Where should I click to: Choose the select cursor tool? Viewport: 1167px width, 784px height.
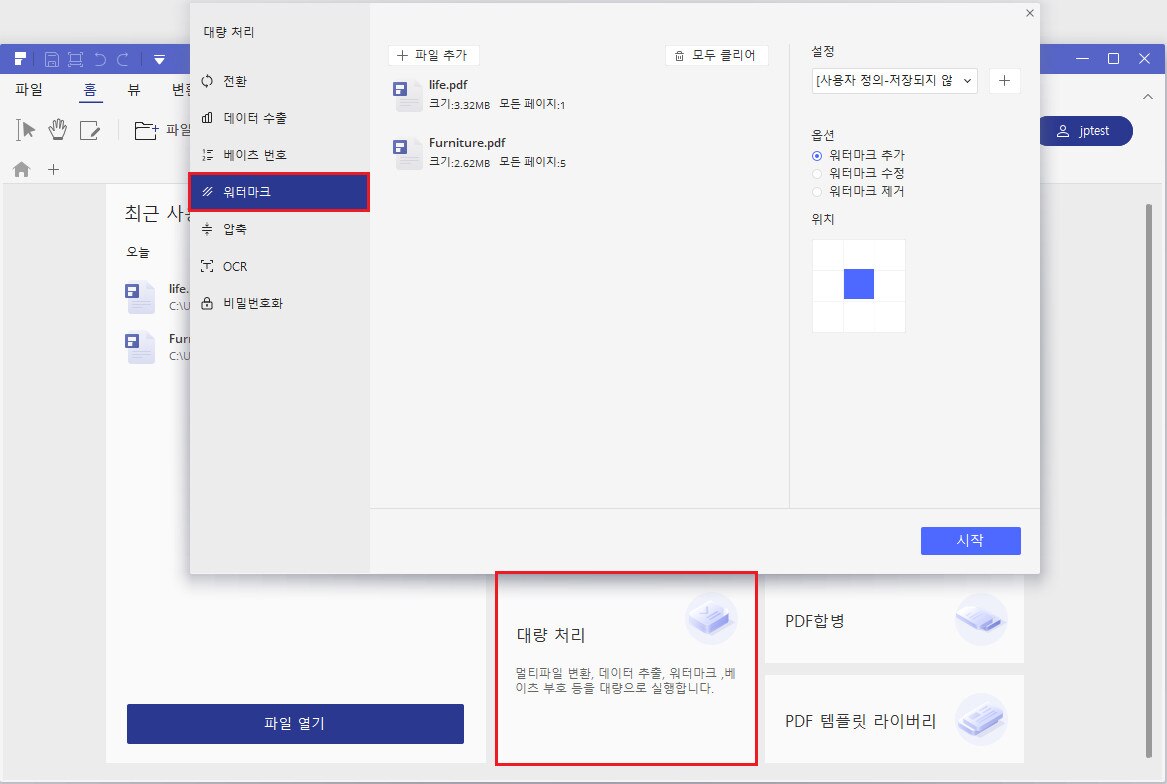[x=26, y=130]
